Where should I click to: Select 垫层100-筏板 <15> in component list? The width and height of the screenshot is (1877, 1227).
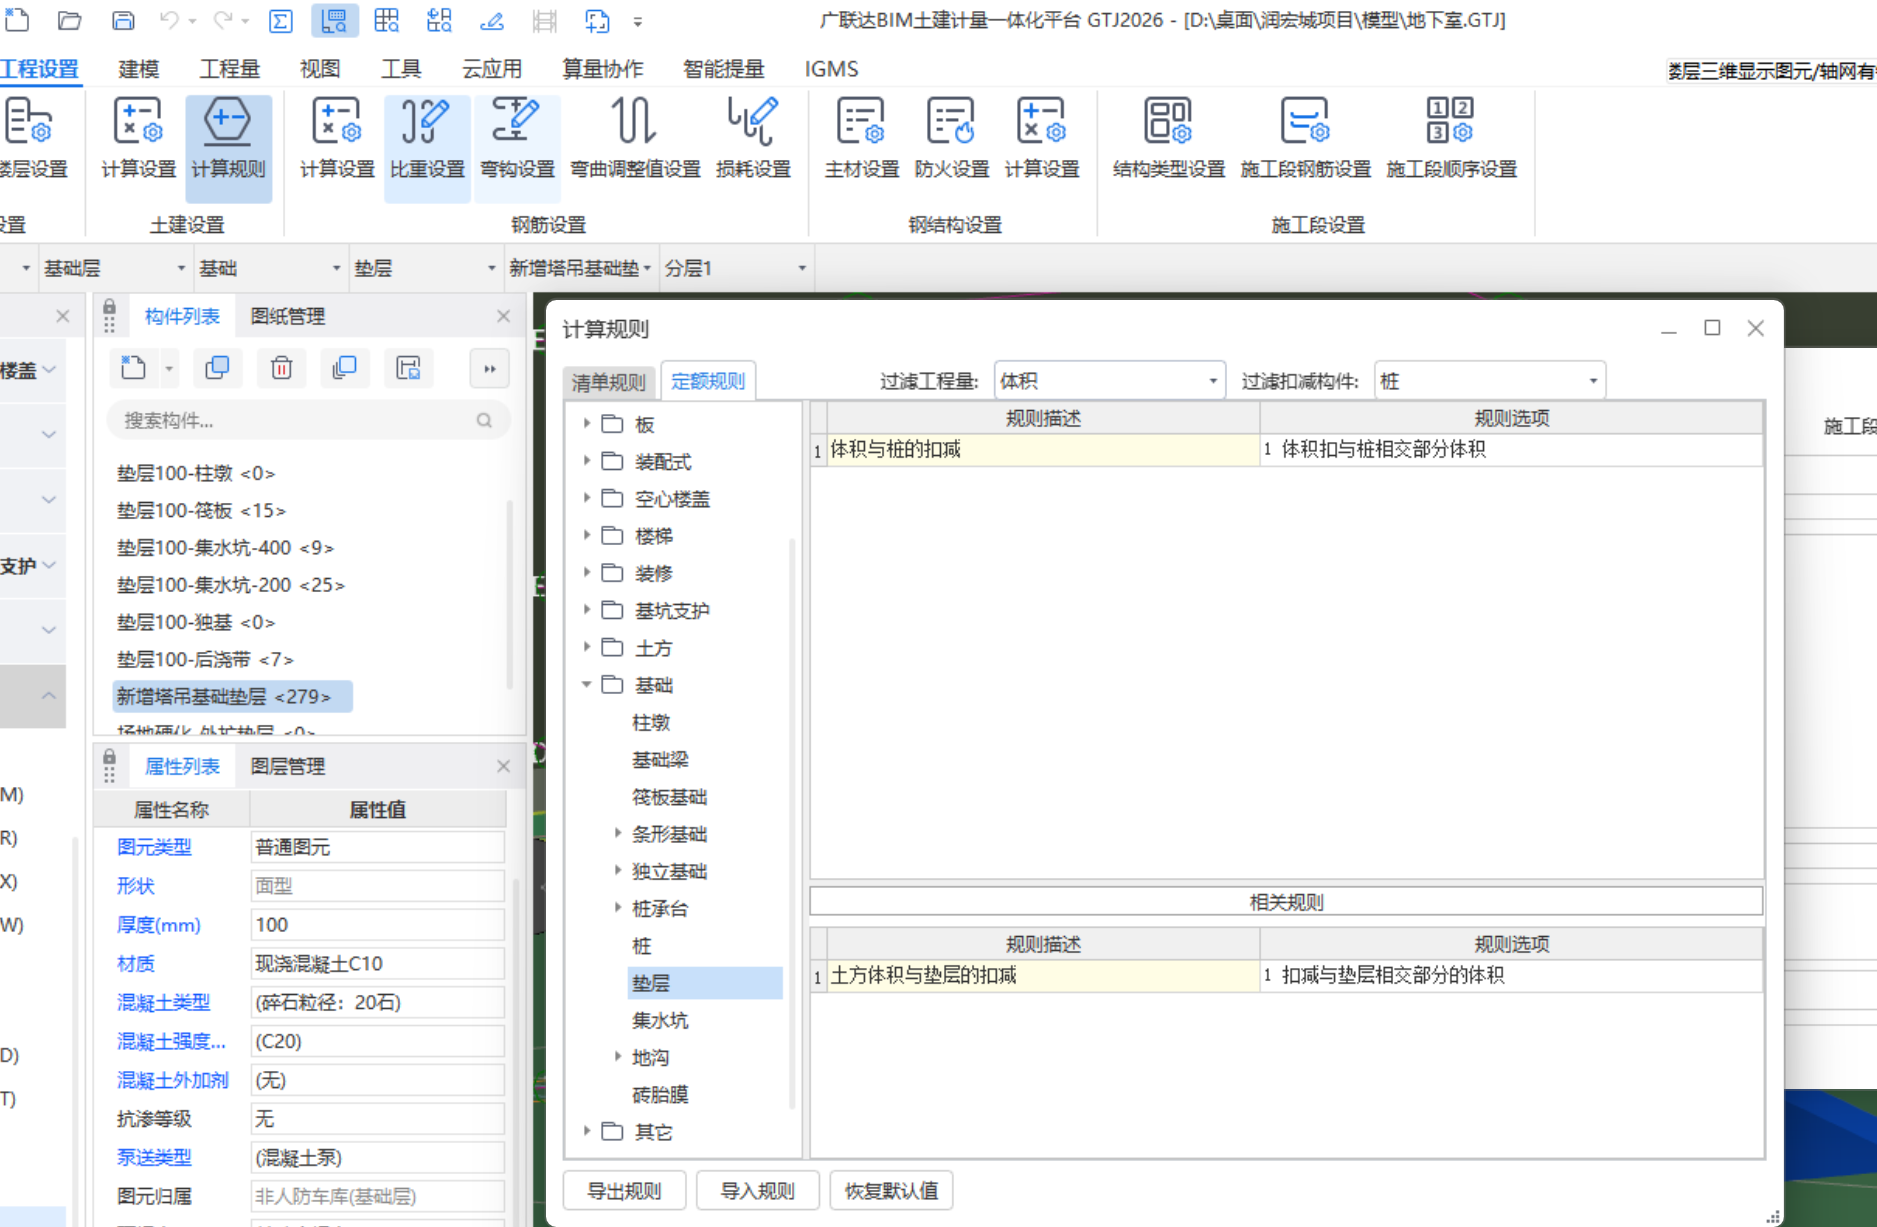(201, 510)
